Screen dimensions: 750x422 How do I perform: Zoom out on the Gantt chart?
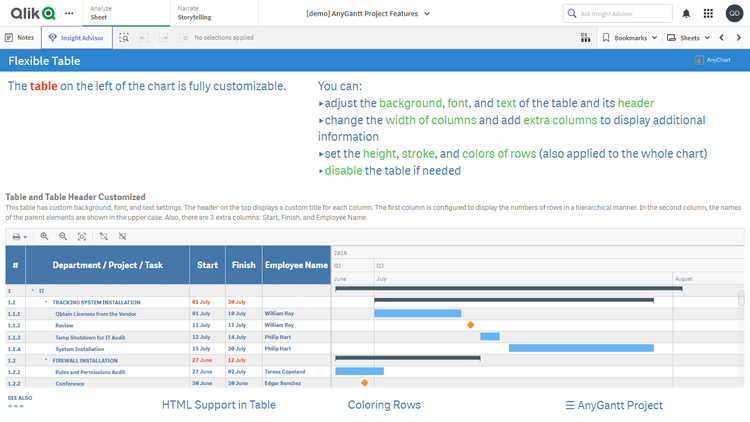63,236
